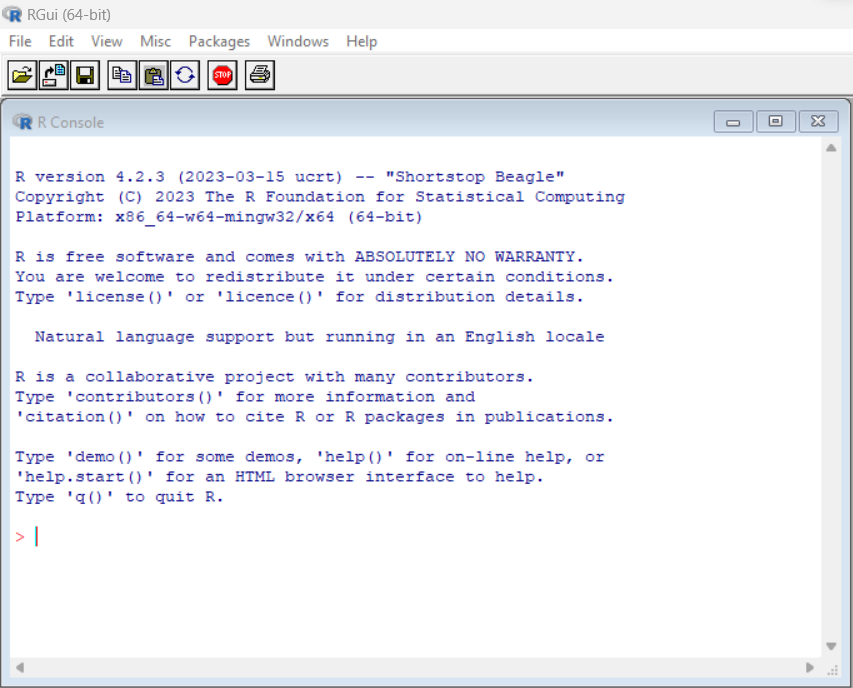This screenshot has width=853, height=688.
Task: Print using the printer icon
Action: tap(259, 75)
